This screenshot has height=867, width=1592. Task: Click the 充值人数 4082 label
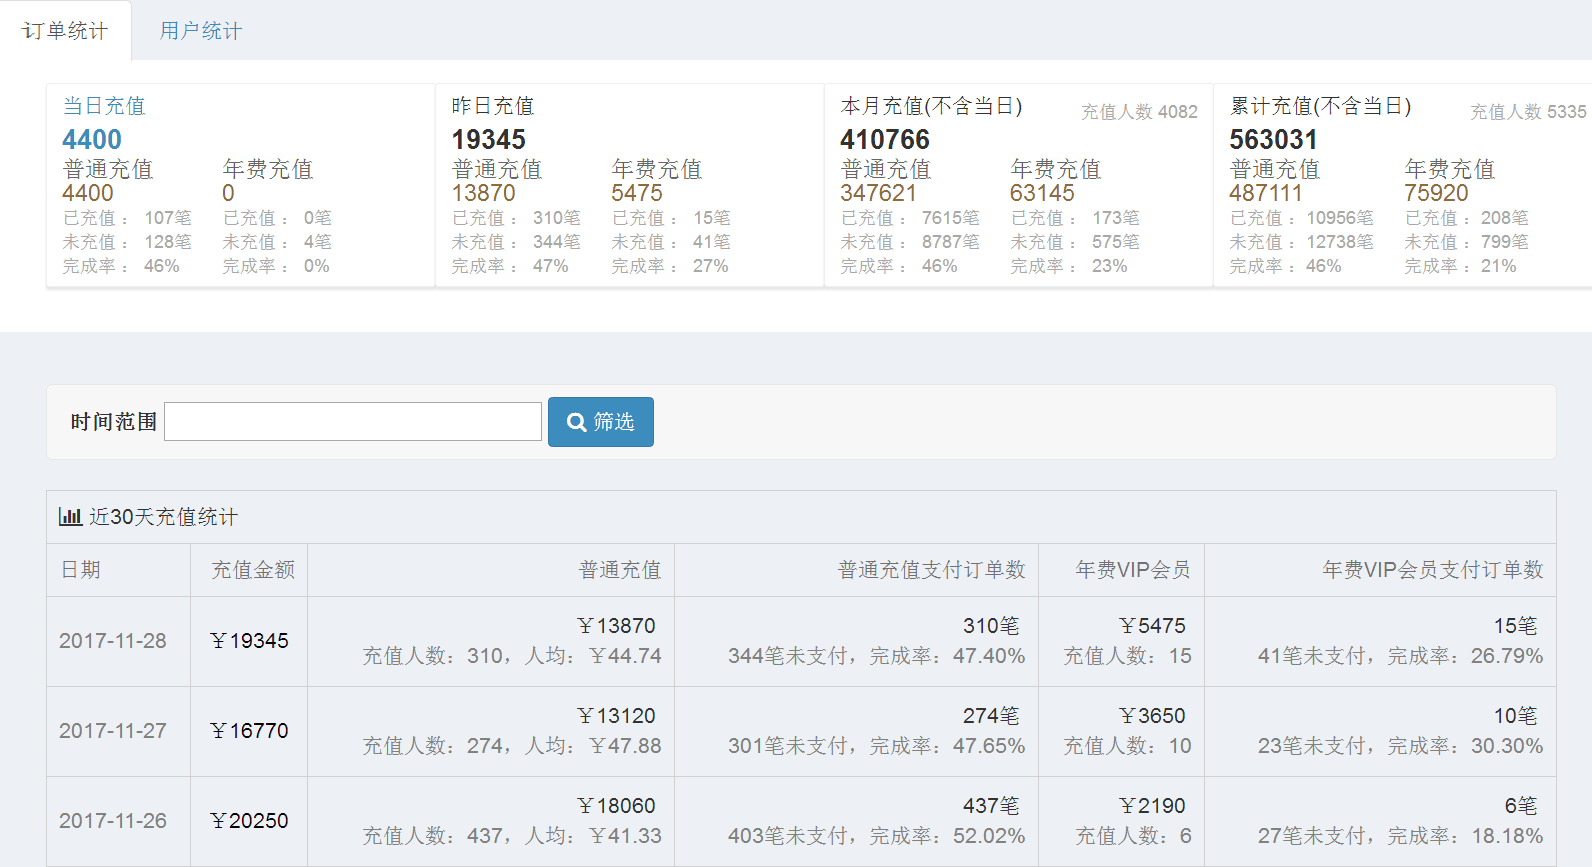coord(1139,112)
